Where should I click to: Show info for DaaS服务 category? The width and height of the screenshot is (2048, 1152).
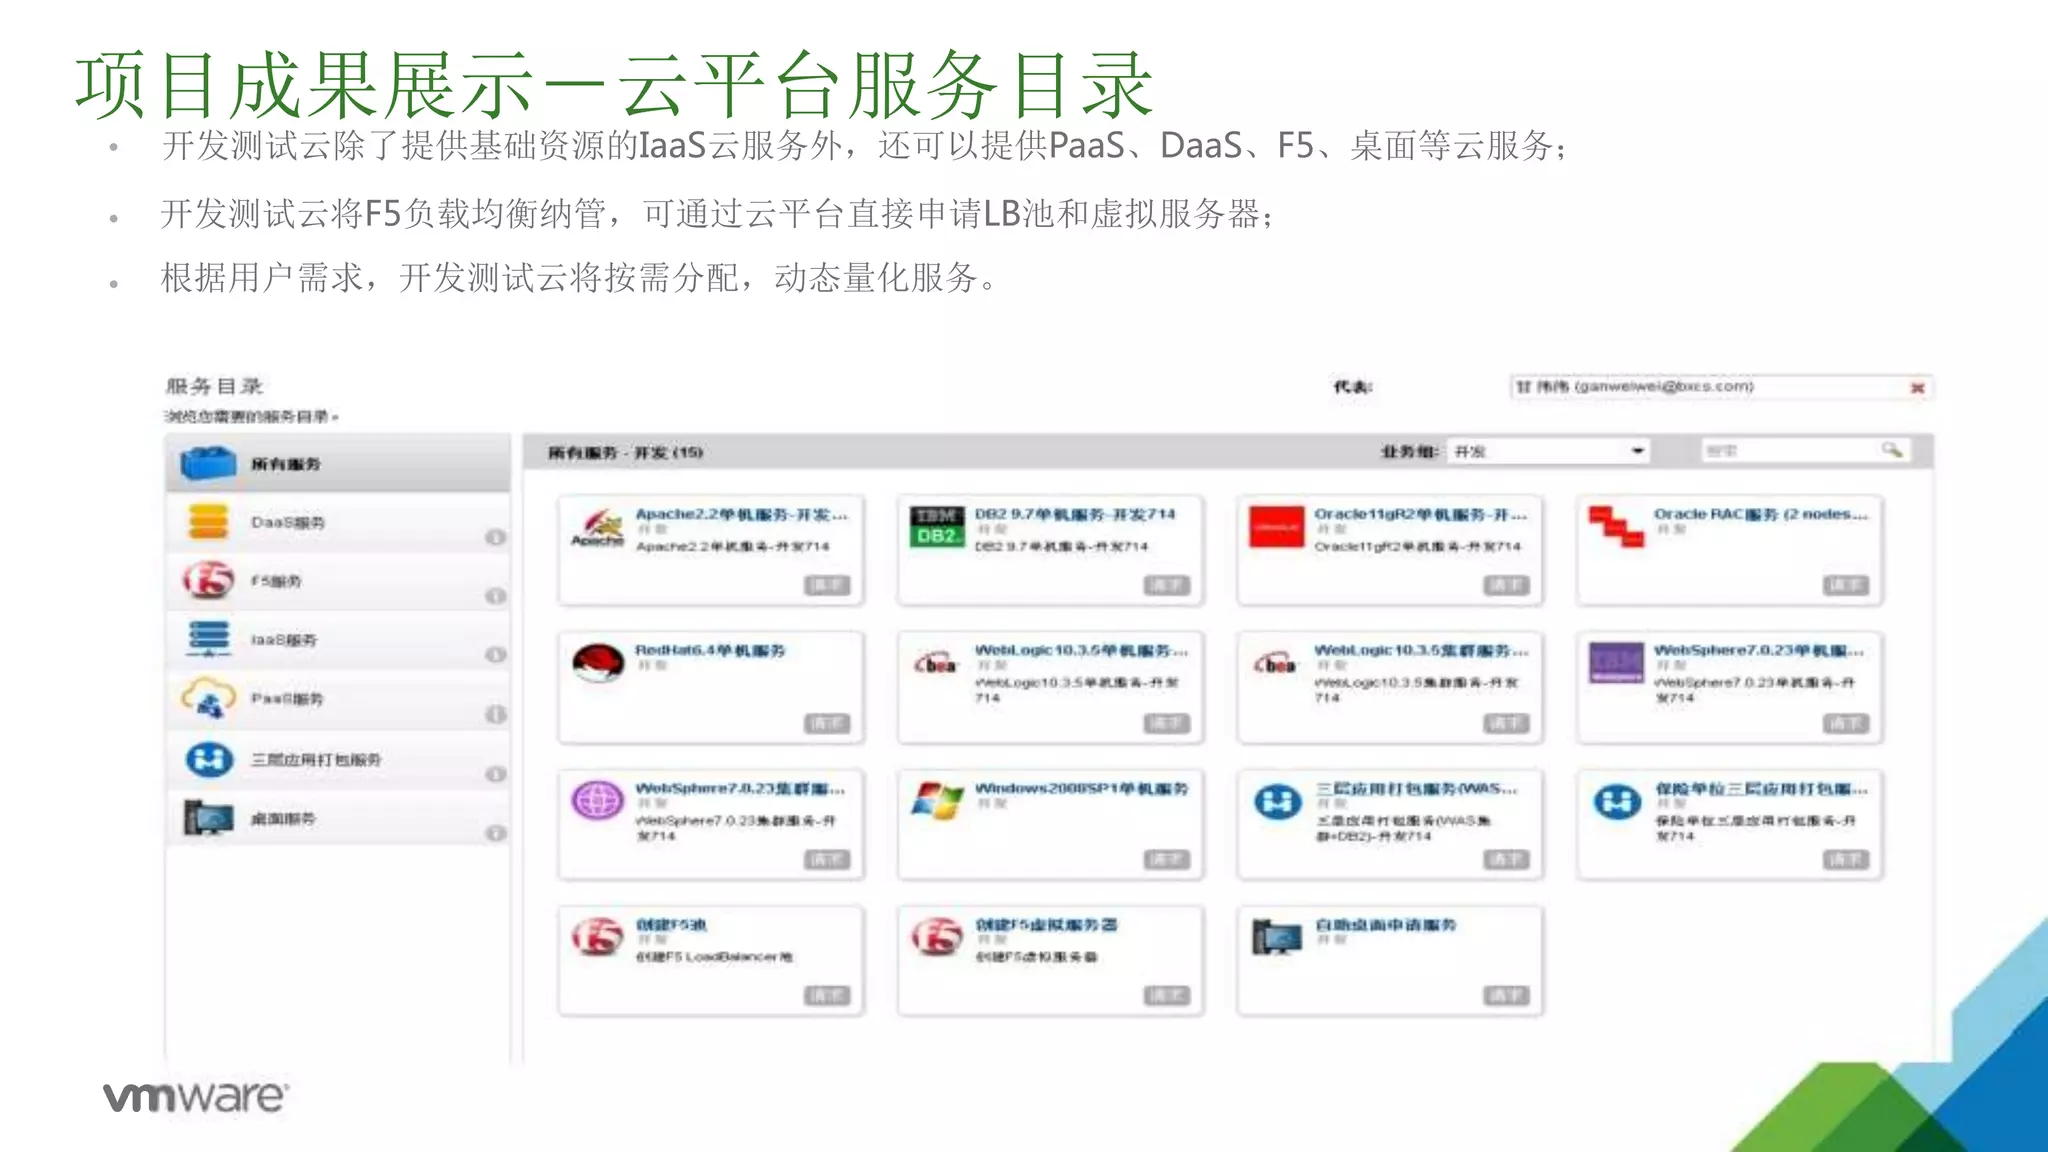tap(495, 537)
